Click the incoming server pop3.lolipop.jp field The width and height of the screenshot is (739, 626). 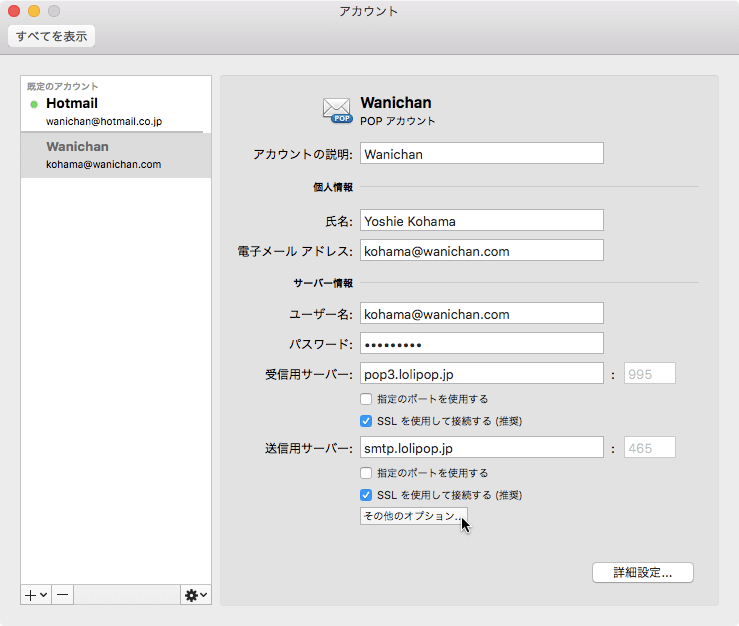tap(481, 375)
